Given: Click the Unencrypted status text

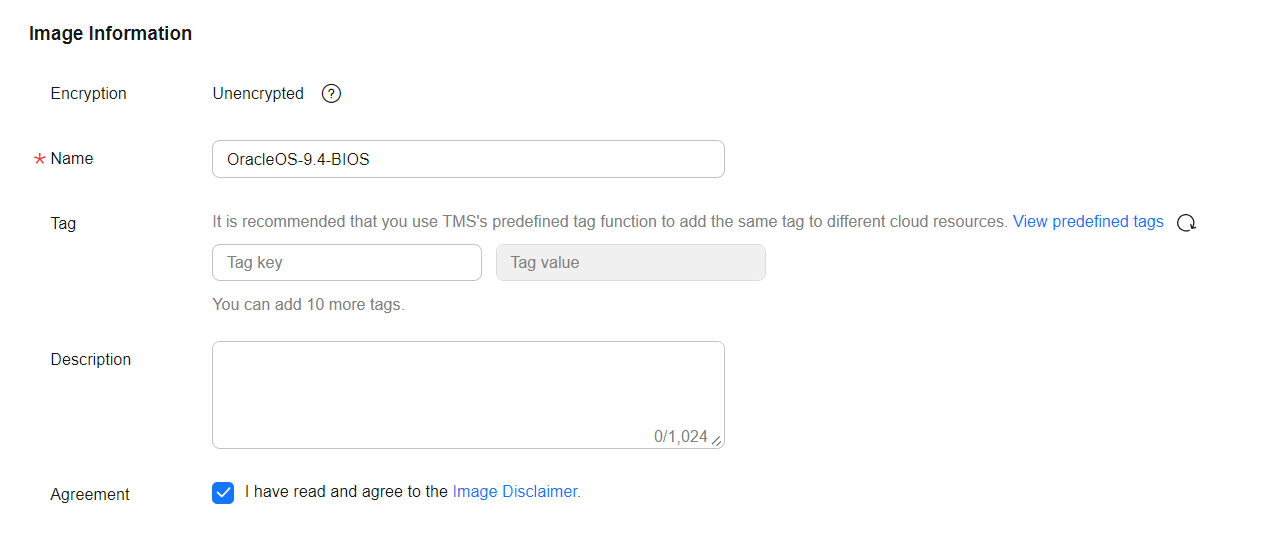Looking at the screenshot, I should pos(258,94).
